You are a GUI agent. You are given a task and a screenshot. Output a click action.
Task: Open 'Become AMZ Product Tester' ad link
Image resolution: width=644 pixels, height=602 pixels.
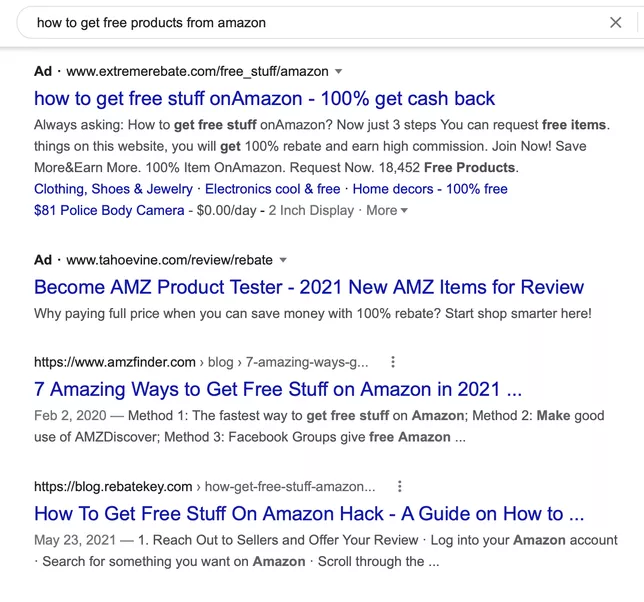pos(309,287)
